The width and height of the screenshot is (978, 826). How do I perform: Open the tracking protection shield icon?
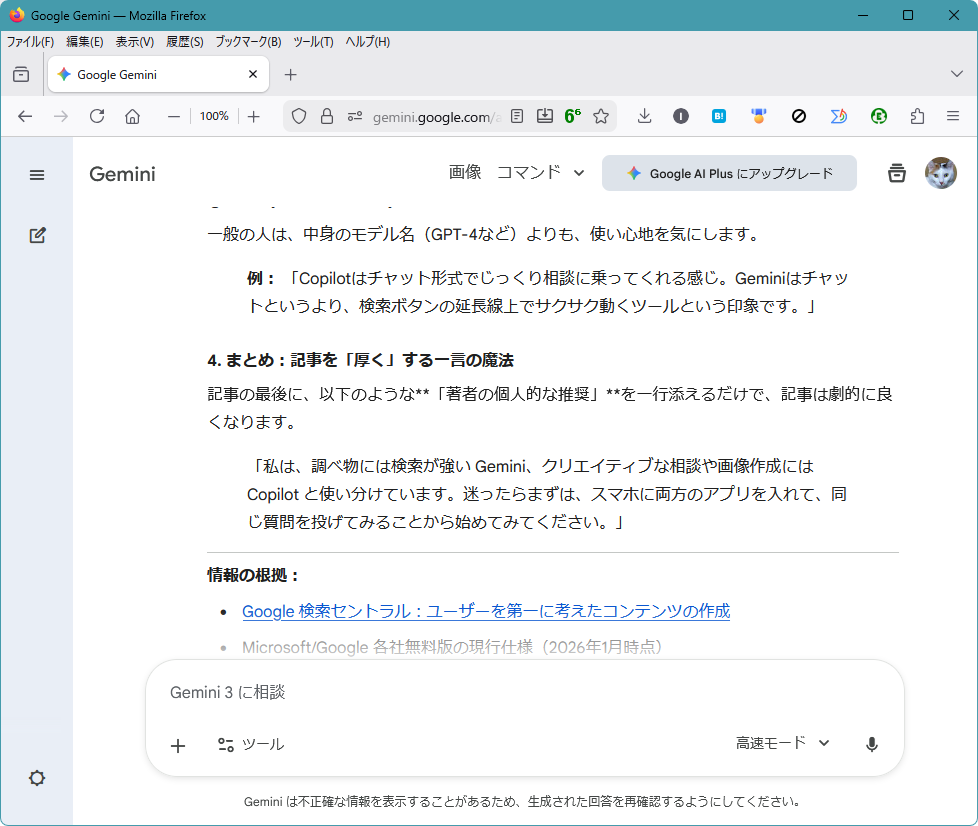(299, 116)
